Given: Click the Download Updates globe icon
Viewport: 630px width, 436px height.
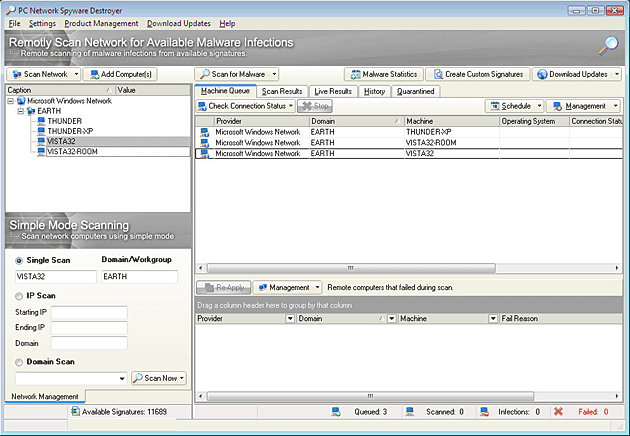Looking at the screenshot, I should pyautogui.click(x=542, y=74).
